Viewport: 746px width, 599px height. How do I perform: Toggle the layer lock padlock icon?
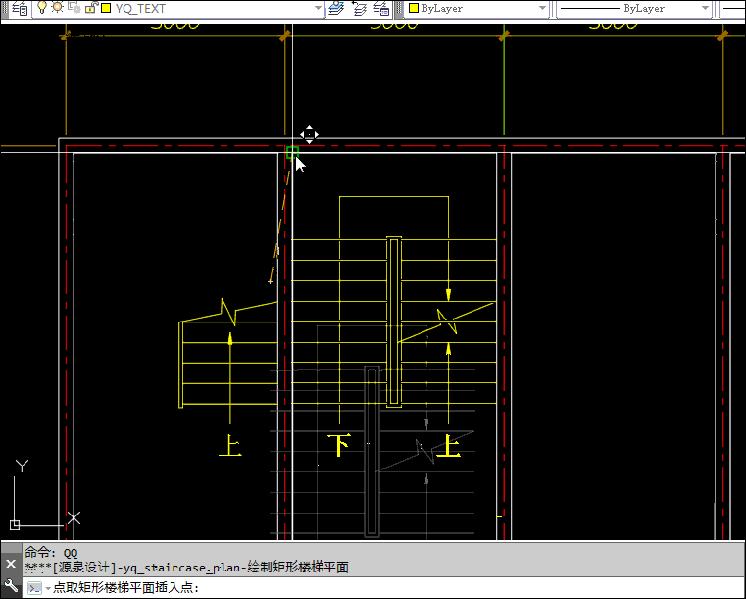(91, 7)
